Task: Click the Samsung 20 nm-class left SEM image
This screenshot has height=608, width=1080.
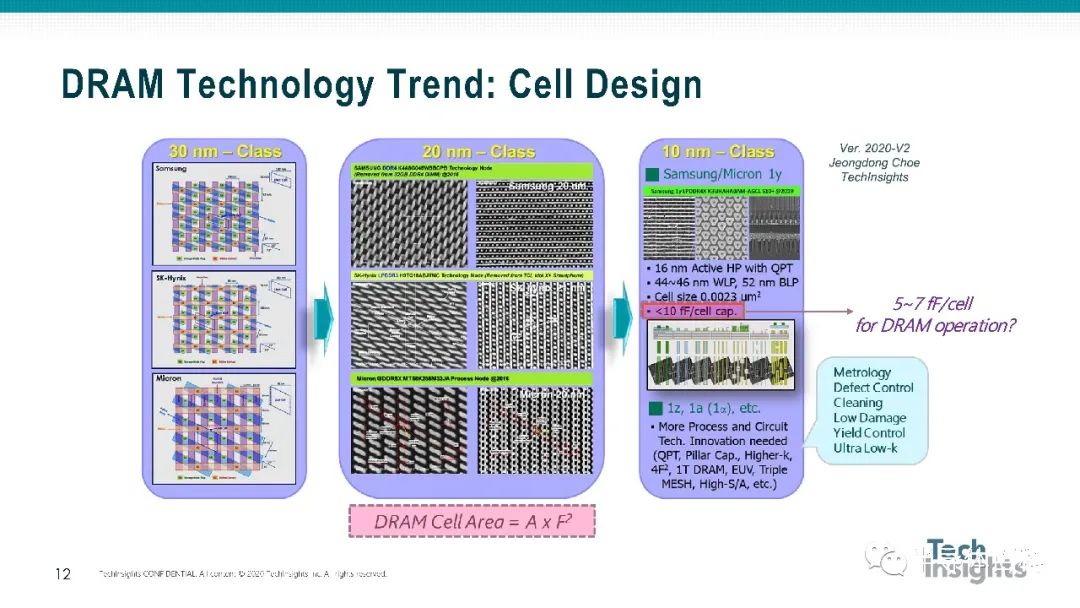Action: click(x=409, y=223)
